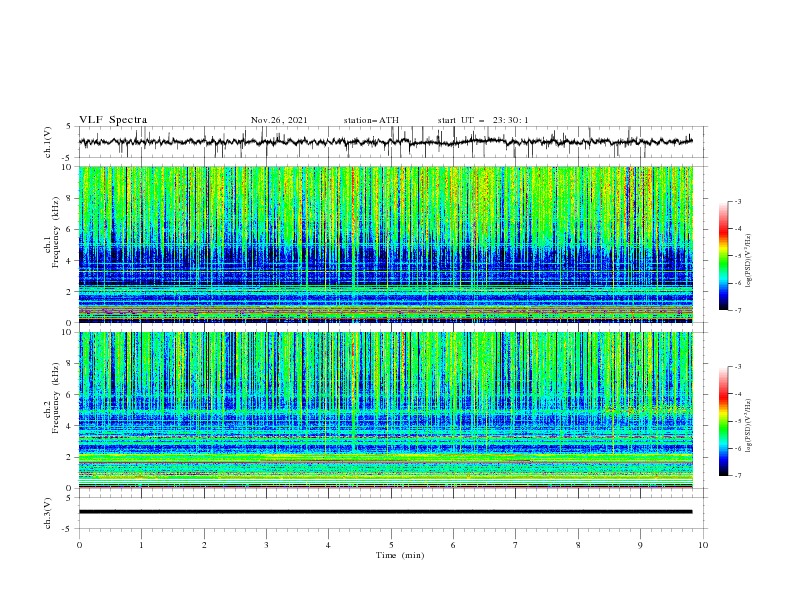Click ch.1 log(PSD) color bar title
Viewport: 792px width, 612px height.
(748, 261)
